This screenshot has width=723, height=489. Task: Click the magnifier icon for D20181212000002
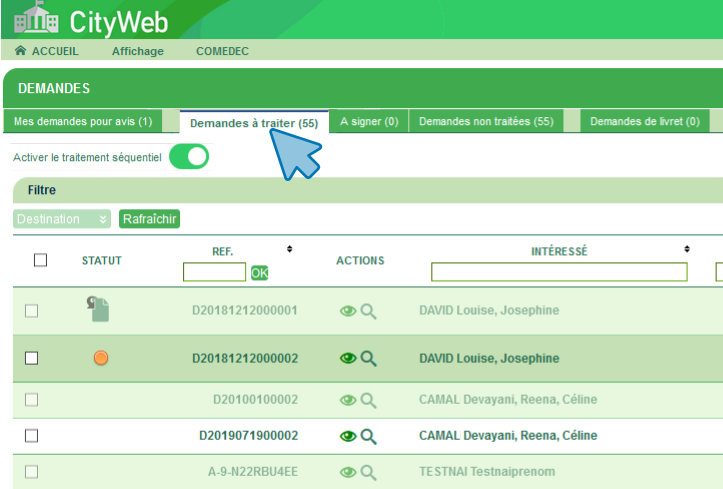368,358
